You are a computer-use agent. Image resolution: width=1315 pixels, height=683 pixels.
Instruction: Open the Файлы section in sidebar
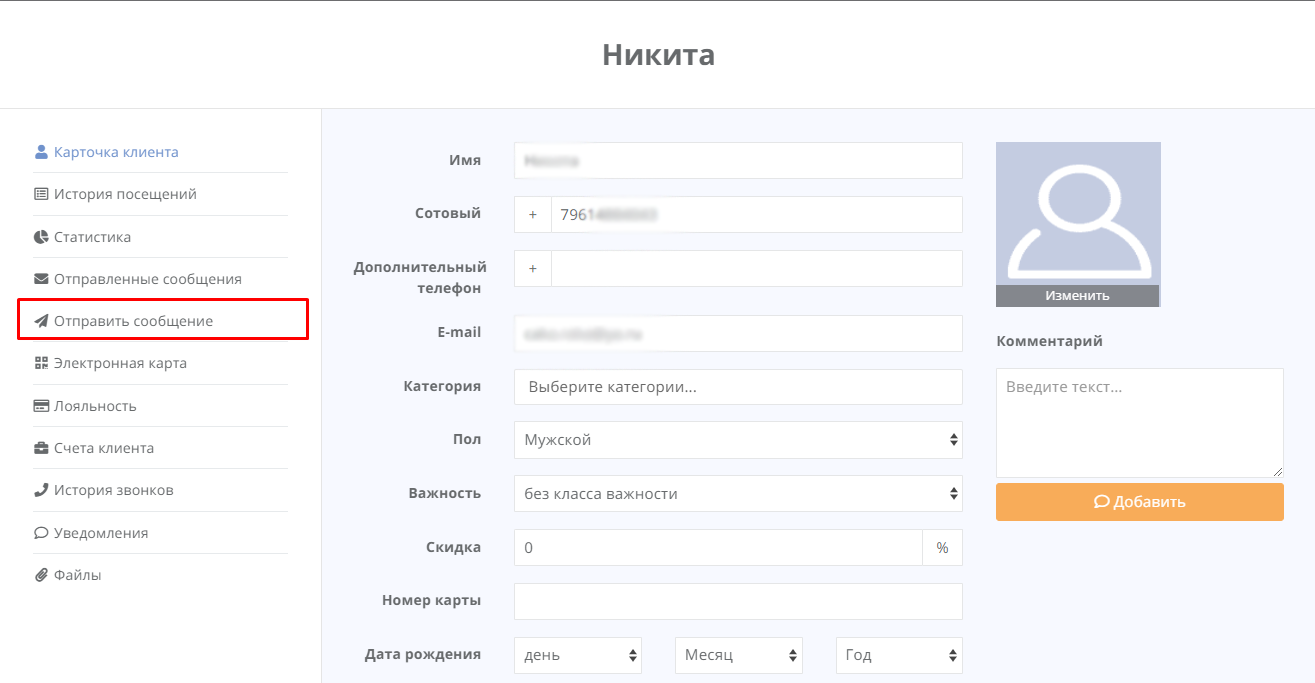point(77,575)
